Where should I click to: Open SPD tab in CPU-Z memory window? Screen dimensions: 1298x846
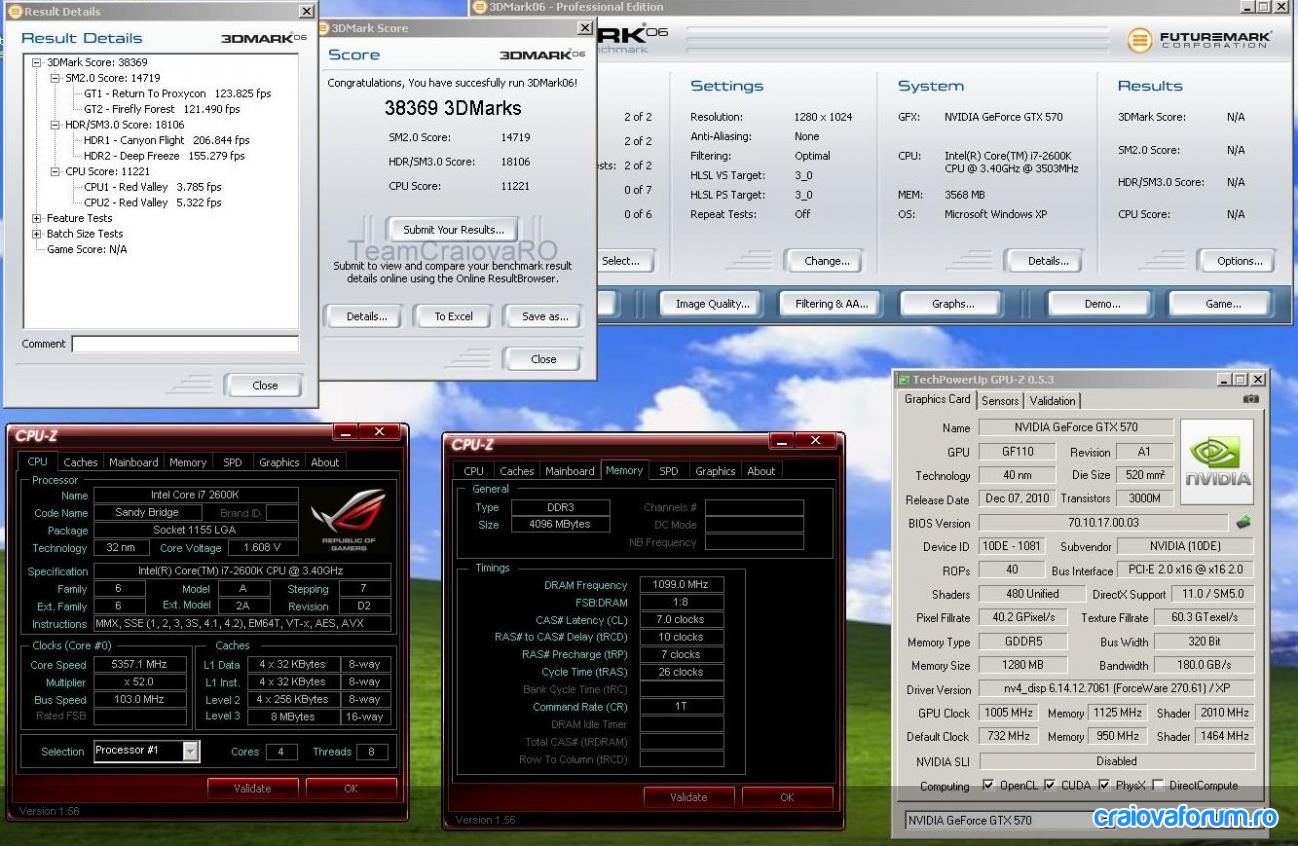click(x=668, y=471)
